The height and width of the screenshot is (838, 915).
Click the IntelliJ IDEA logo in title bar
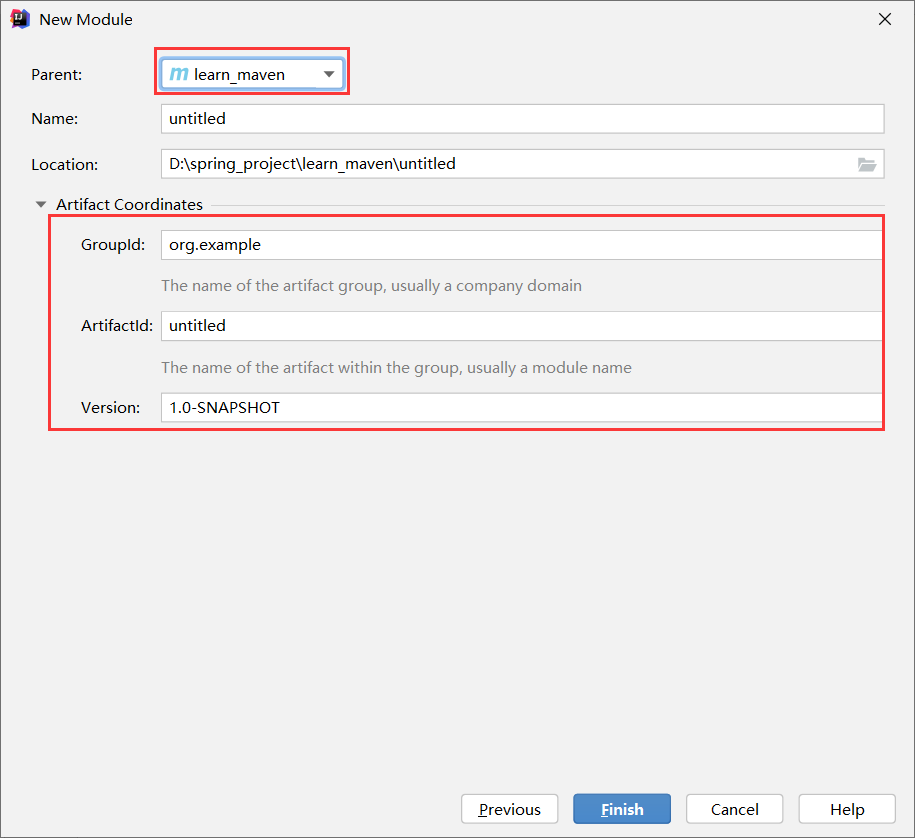pos(20,19)
